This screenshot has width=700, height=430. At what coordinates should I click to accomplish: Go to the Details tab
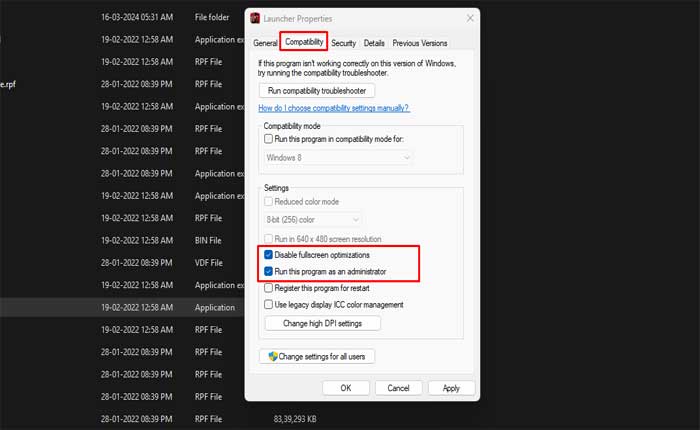(374, 43)
